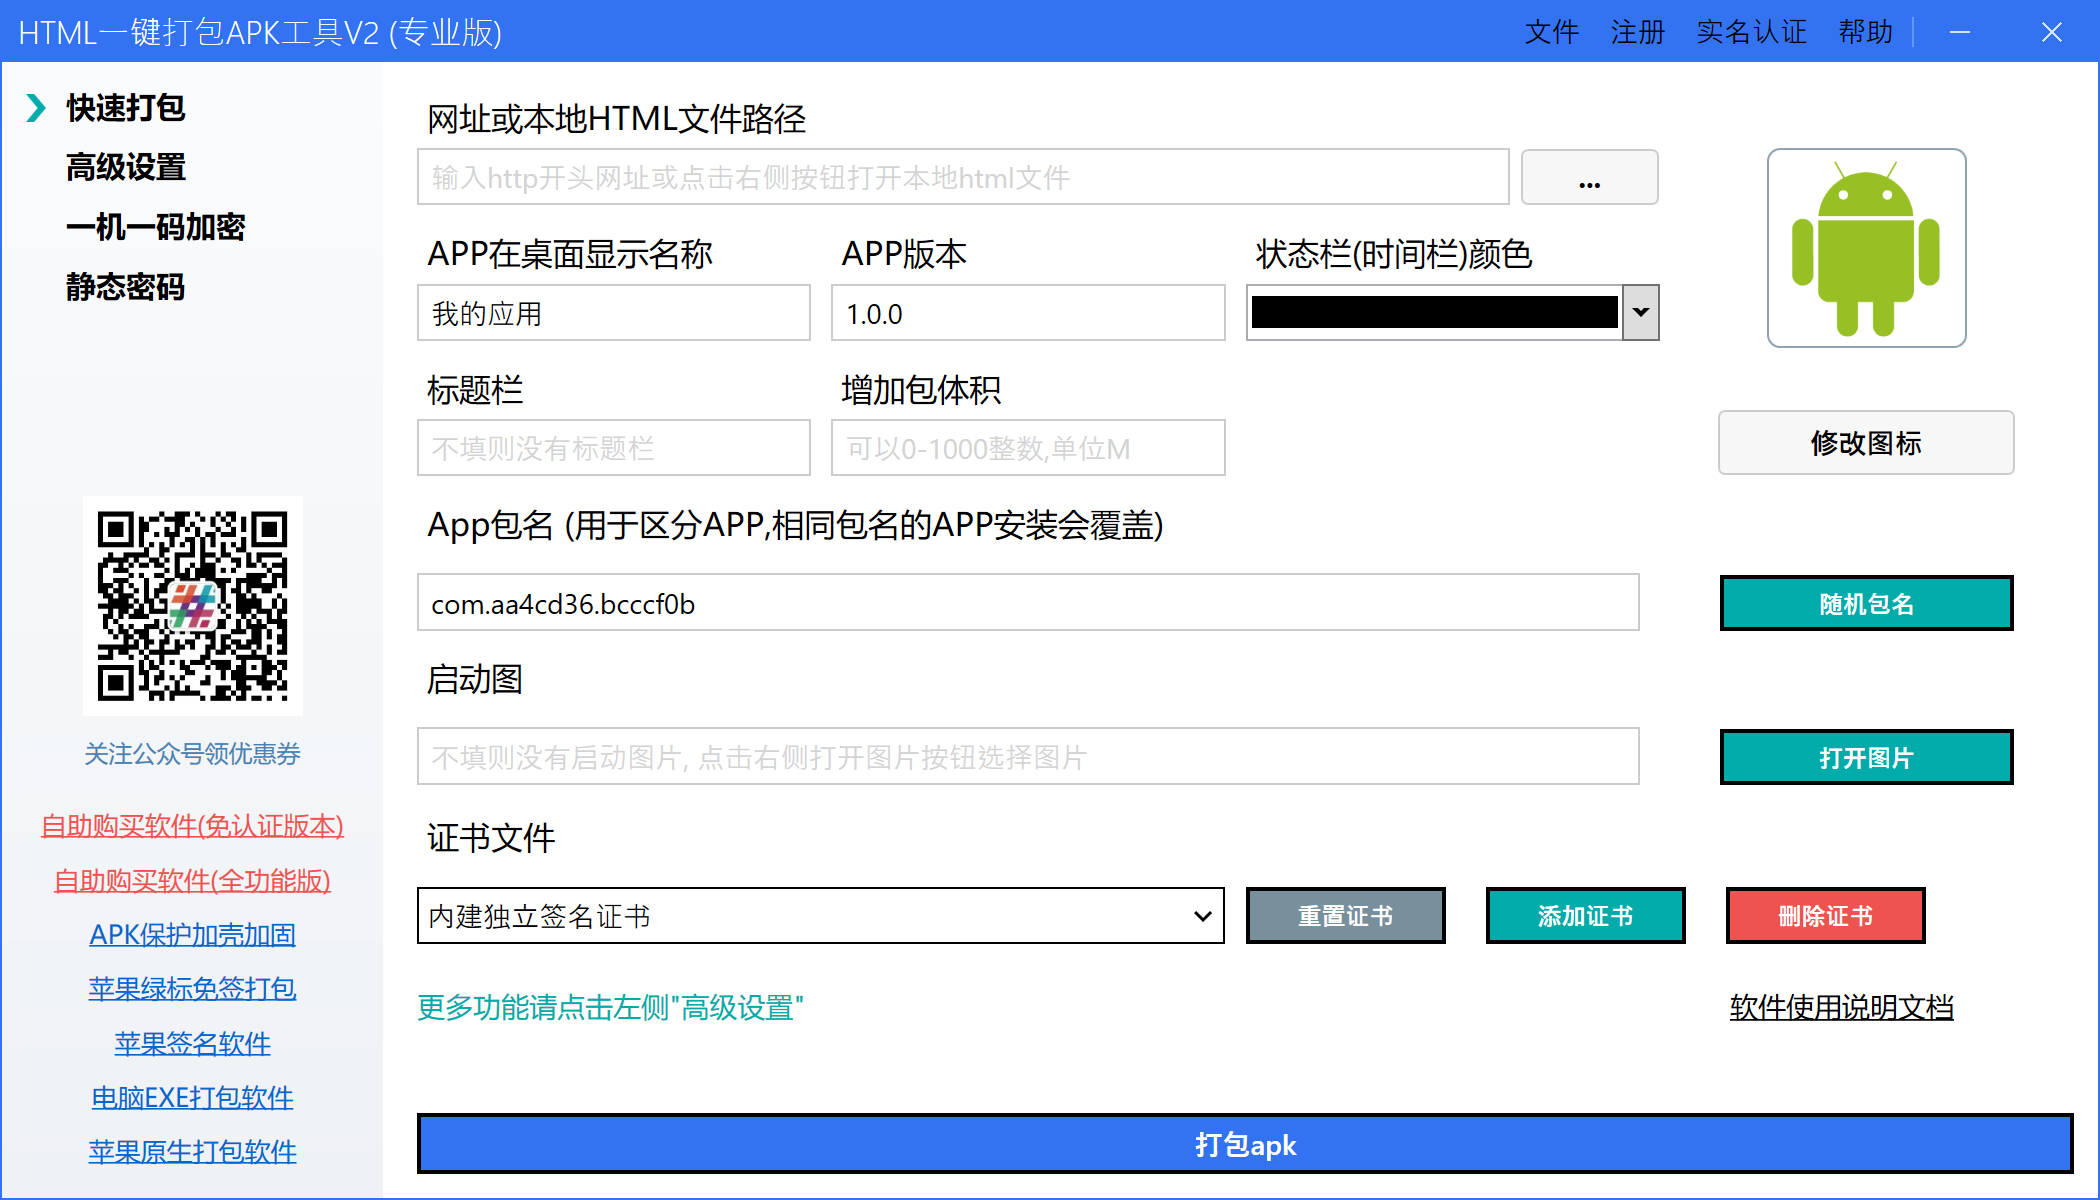Image resolution: width=2100 pixels, height=1200 pixels.
Task: Click the black status bar color swatch
Action: pos(1434,312)
